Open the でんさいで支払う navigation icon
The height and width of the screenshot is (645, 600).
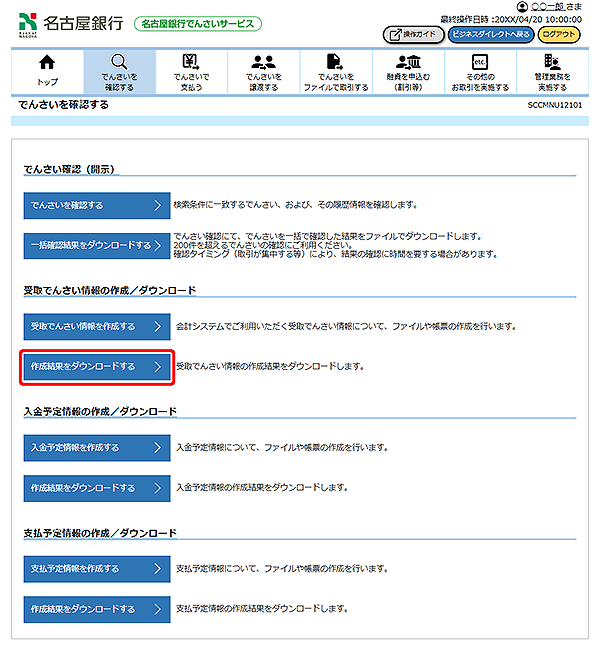pos(191,63)
